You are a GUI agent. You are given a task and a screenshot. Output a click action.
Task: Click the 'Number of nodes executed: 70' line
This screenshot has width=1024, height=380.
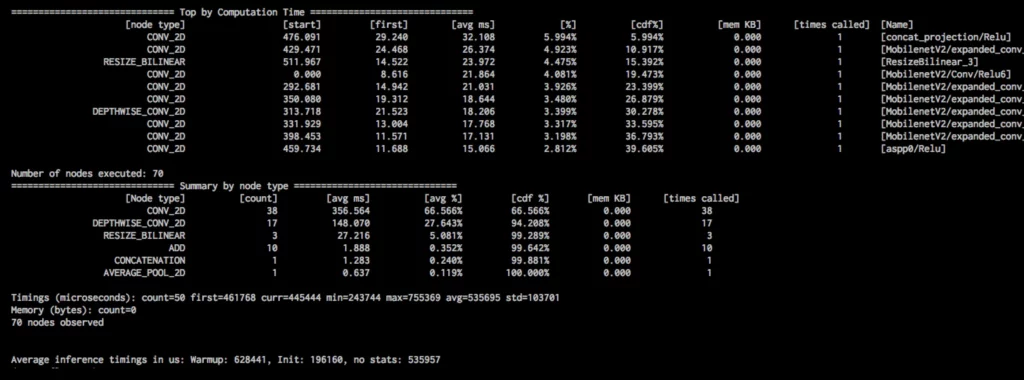tap(87, 174)
